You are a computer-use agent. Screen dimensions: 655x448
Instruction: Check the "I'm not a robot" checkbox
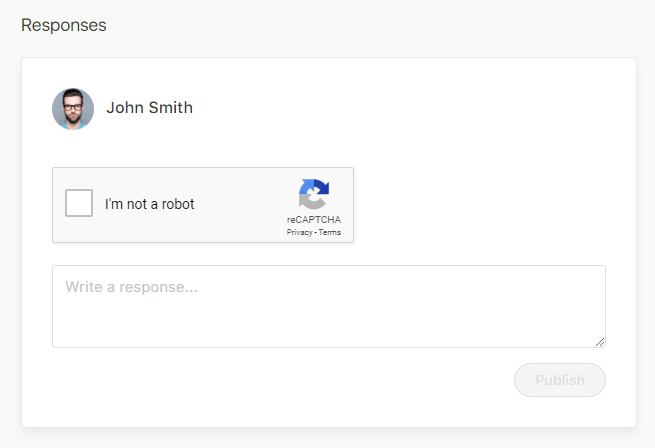(79, 203)
